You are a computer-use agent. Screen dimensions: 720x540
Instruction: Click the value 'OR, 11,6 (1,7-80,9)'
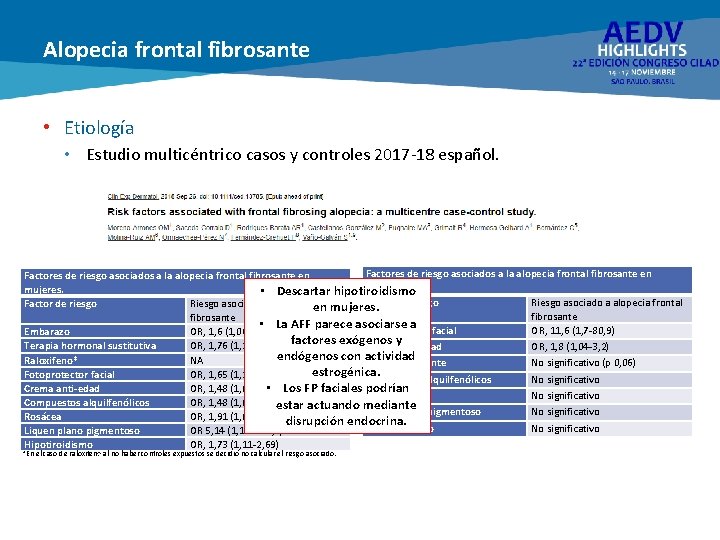[573, 331]
